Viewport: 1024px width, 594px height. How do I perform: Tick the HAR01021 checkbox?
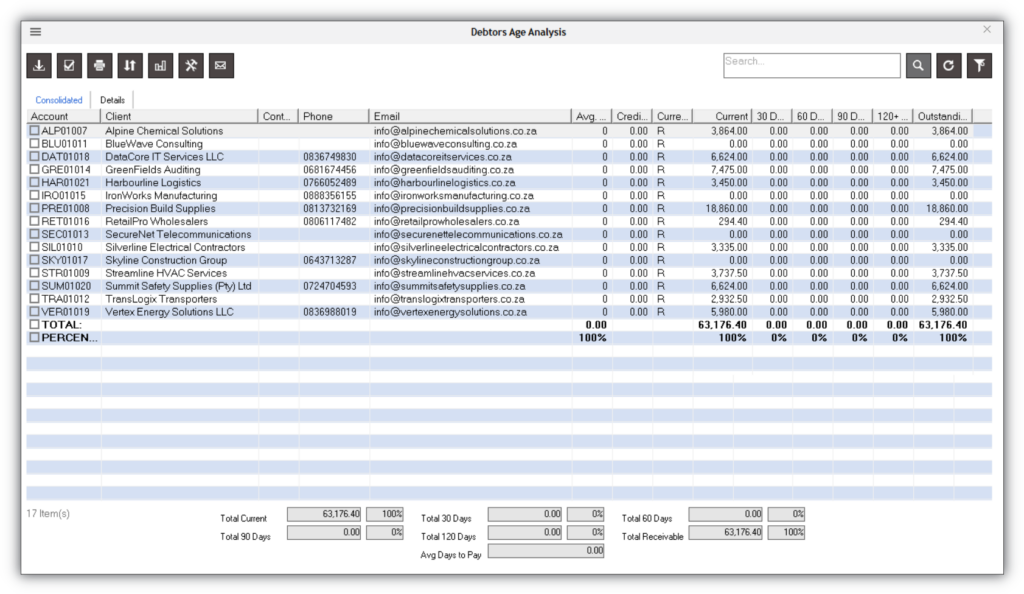[x=34, y=183]
